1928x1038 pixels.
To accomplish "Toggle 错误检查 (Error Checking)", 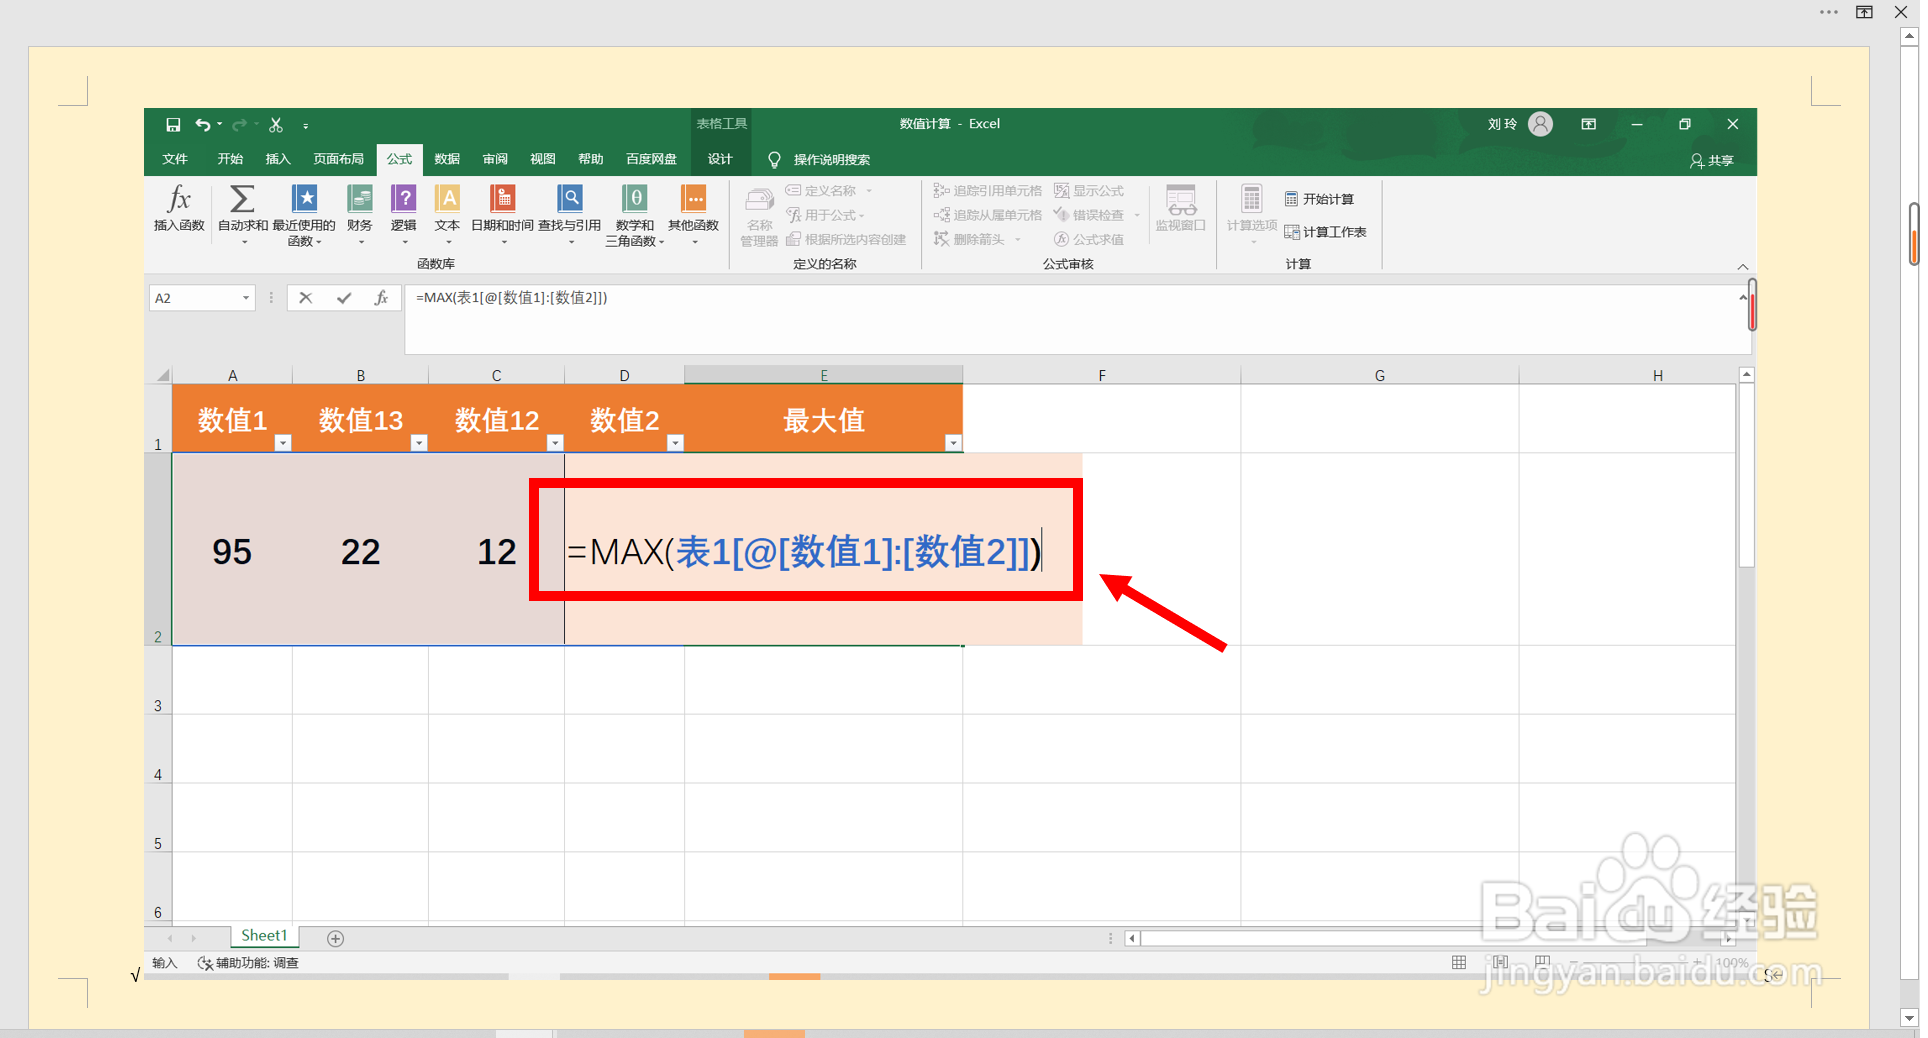I will click(1092, 215).
